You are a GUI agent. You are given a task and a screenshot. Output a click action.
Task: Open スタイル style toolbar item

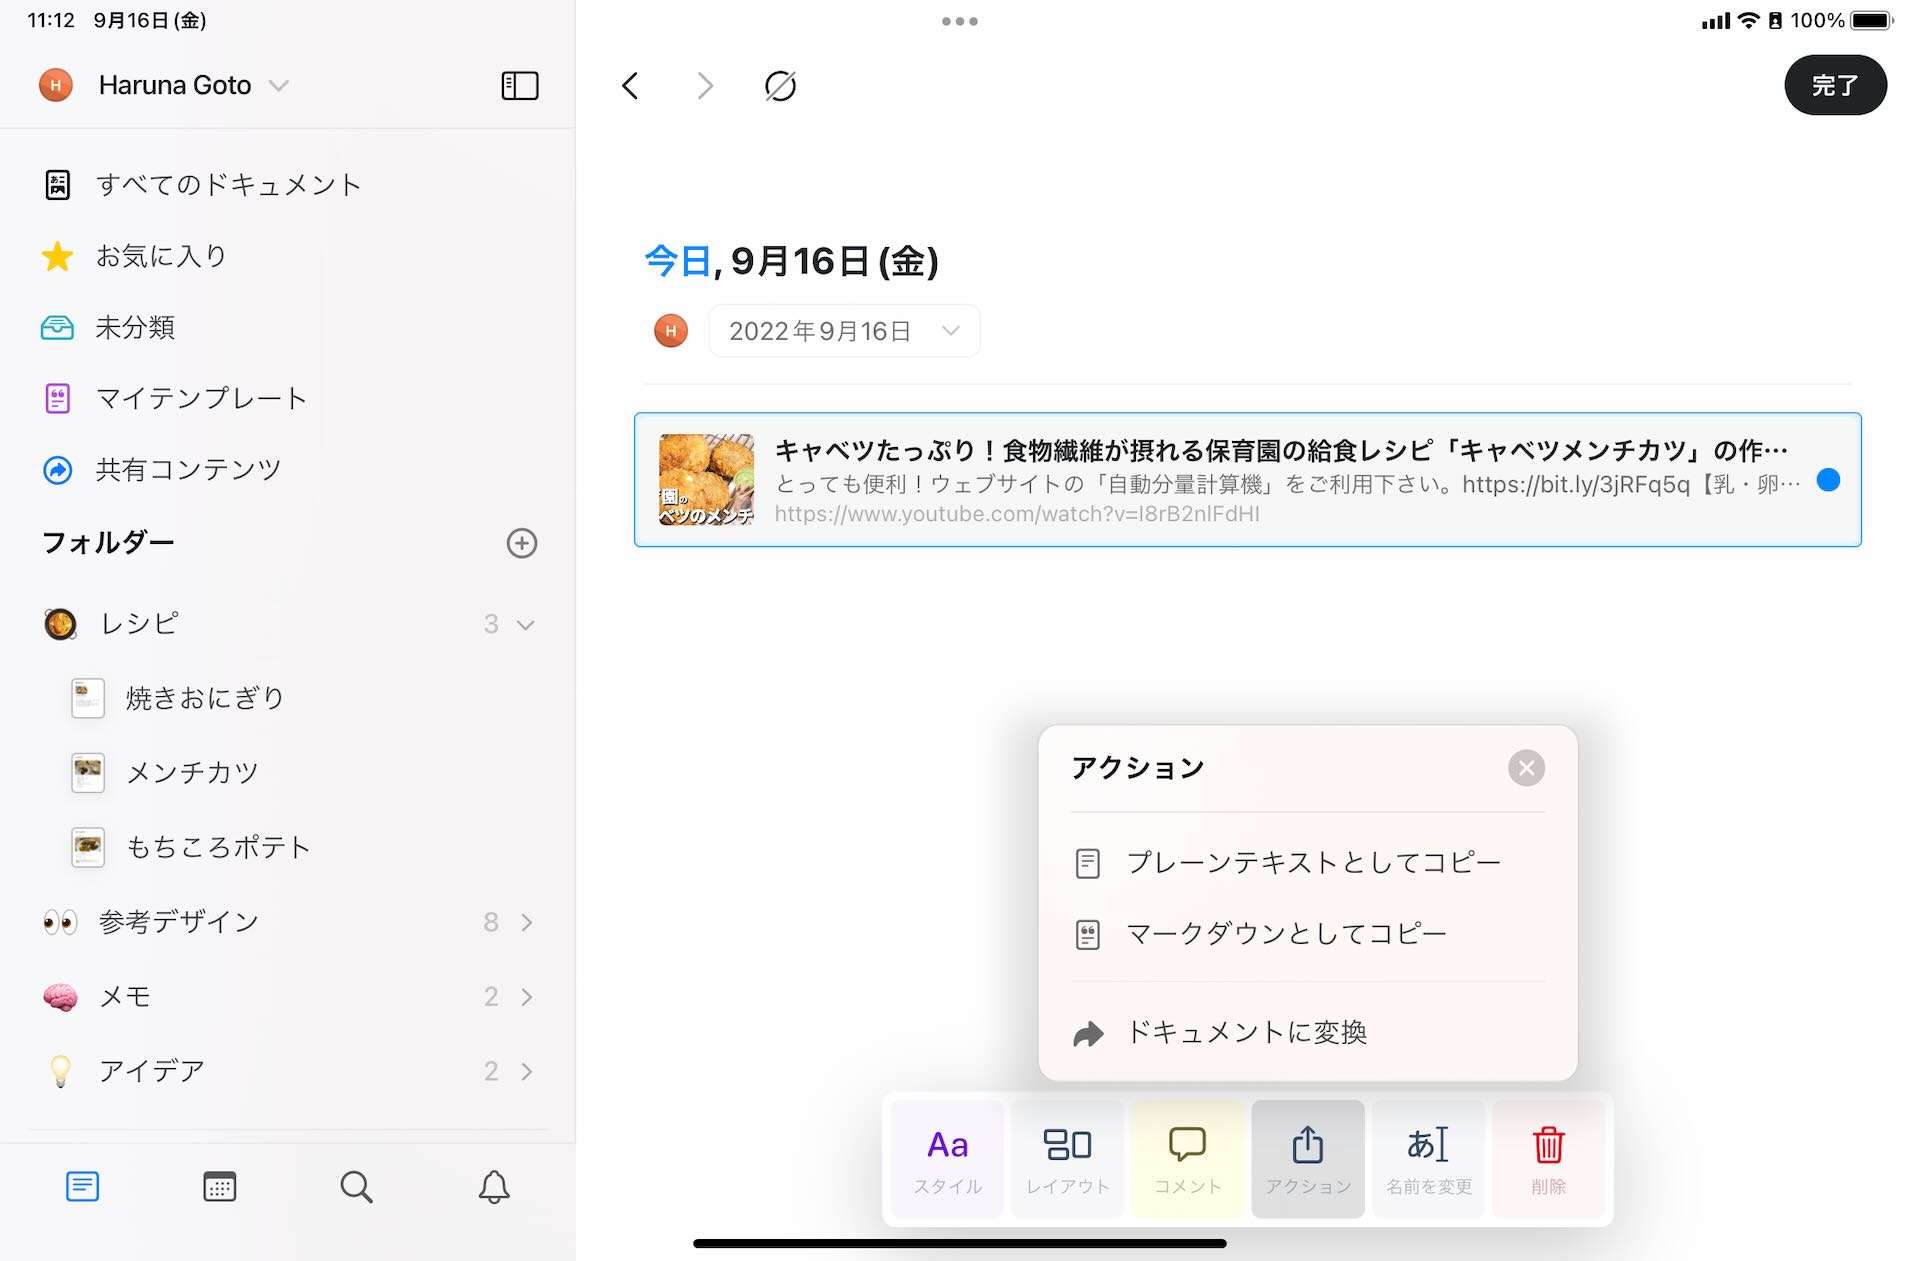[947, 1159]
